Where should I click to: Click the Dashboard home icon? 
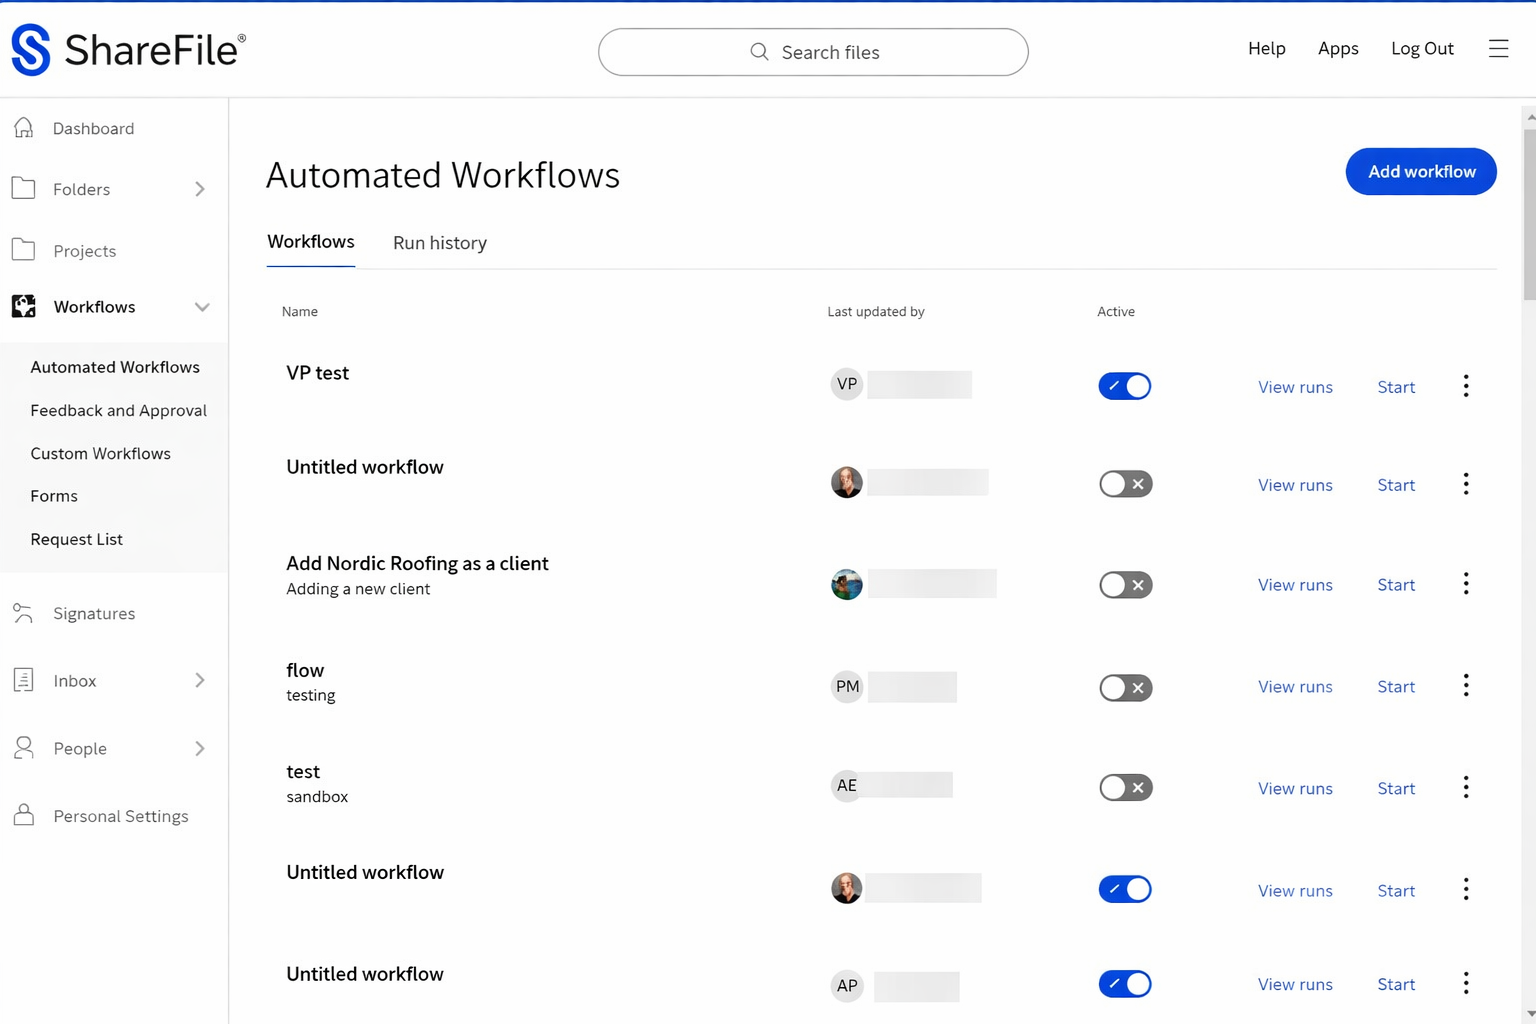point(24,128)
